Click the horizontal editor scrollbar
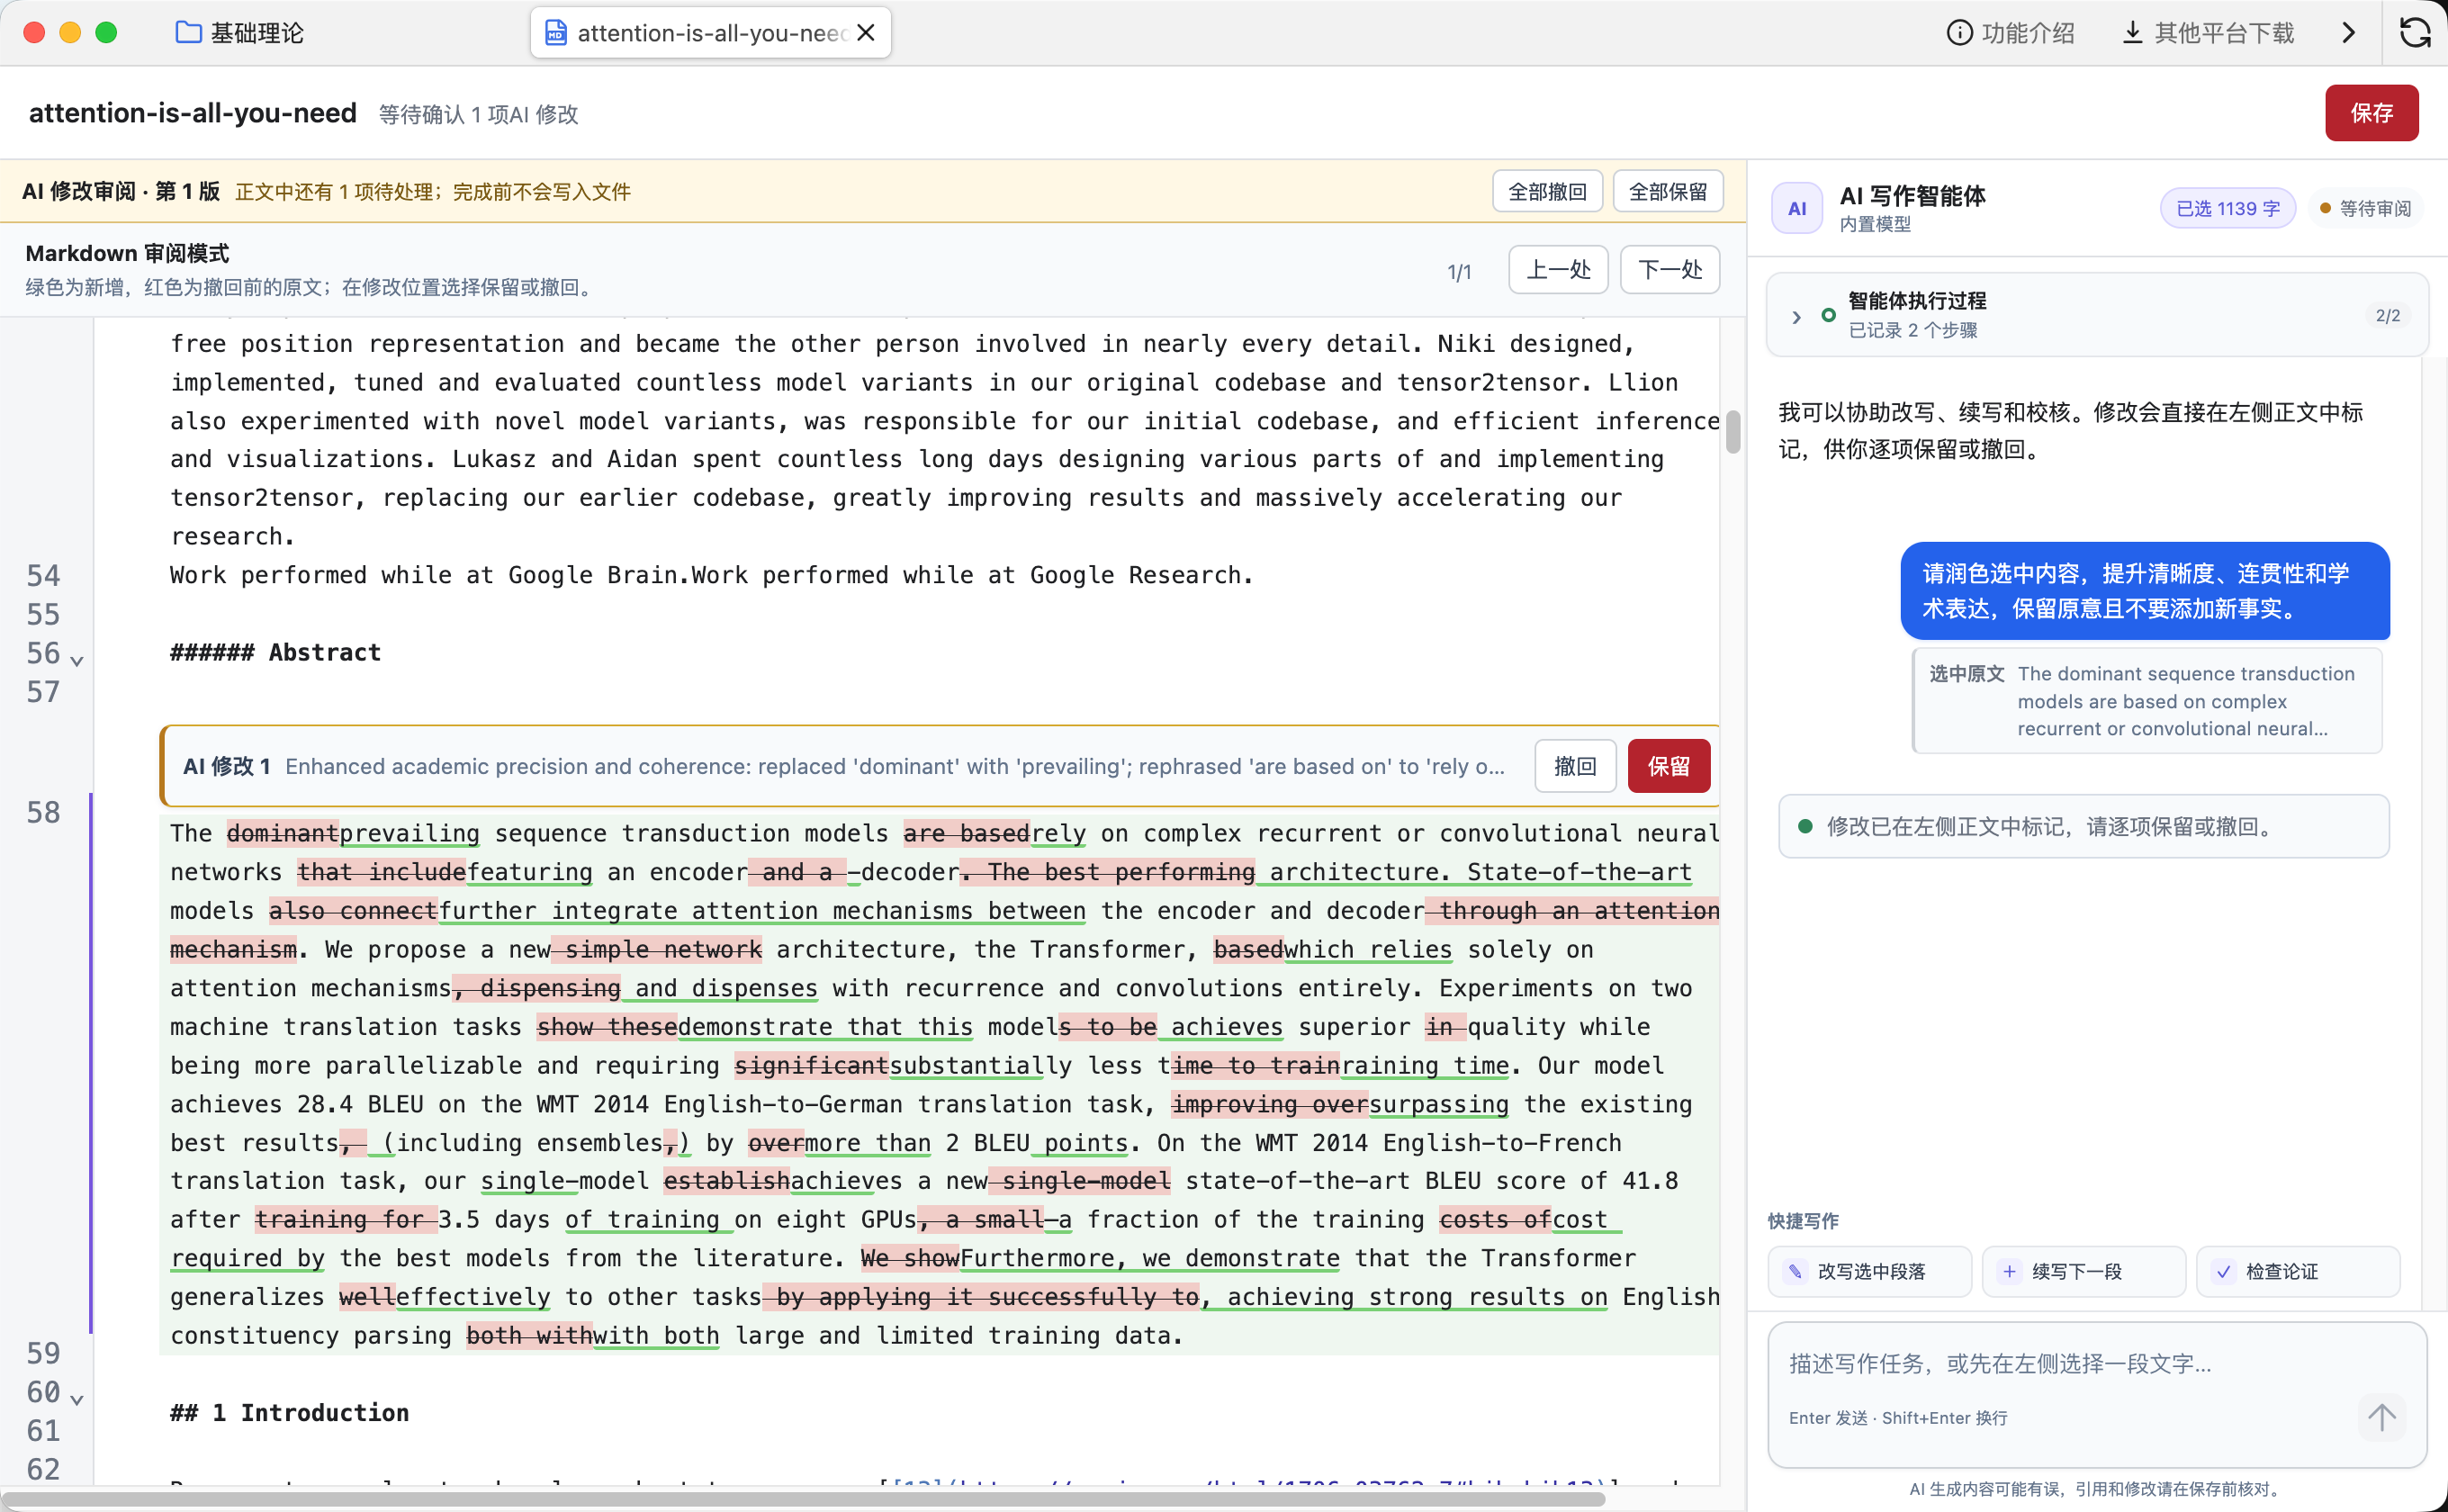 pos(802,1499)
